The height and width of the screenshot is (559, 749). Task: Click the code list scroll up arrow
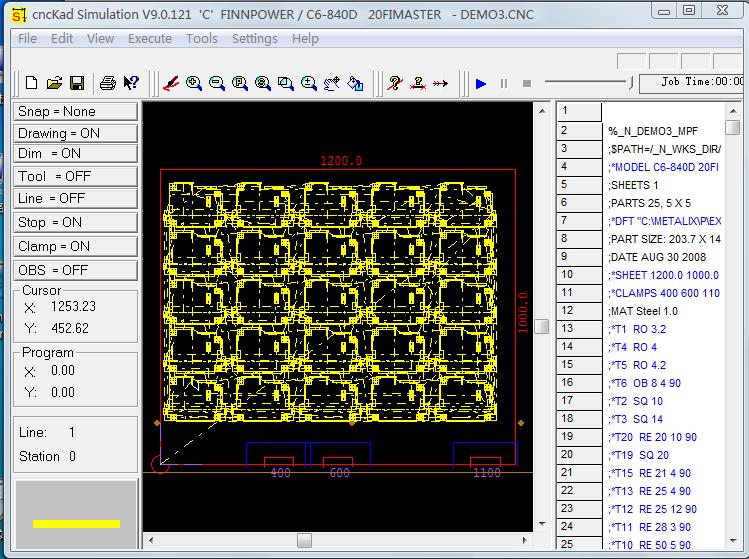coord(733,111)
